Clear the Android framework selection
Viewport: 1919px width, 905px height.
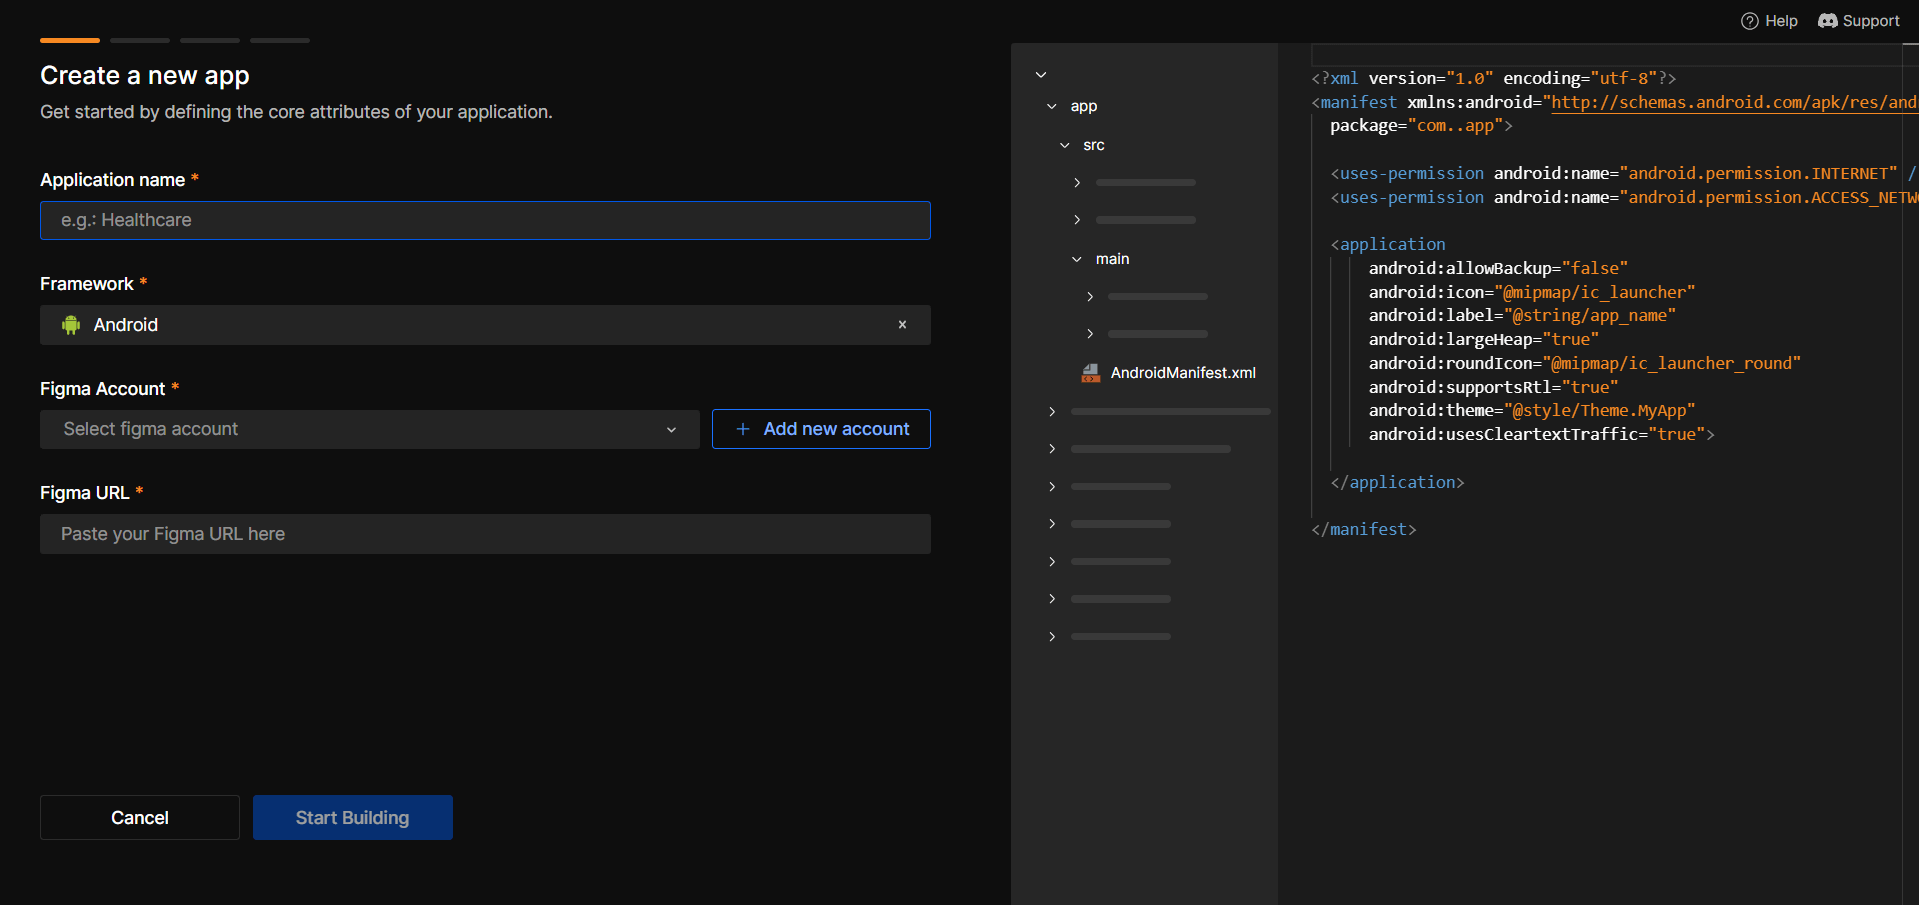[x=902, y=325]
